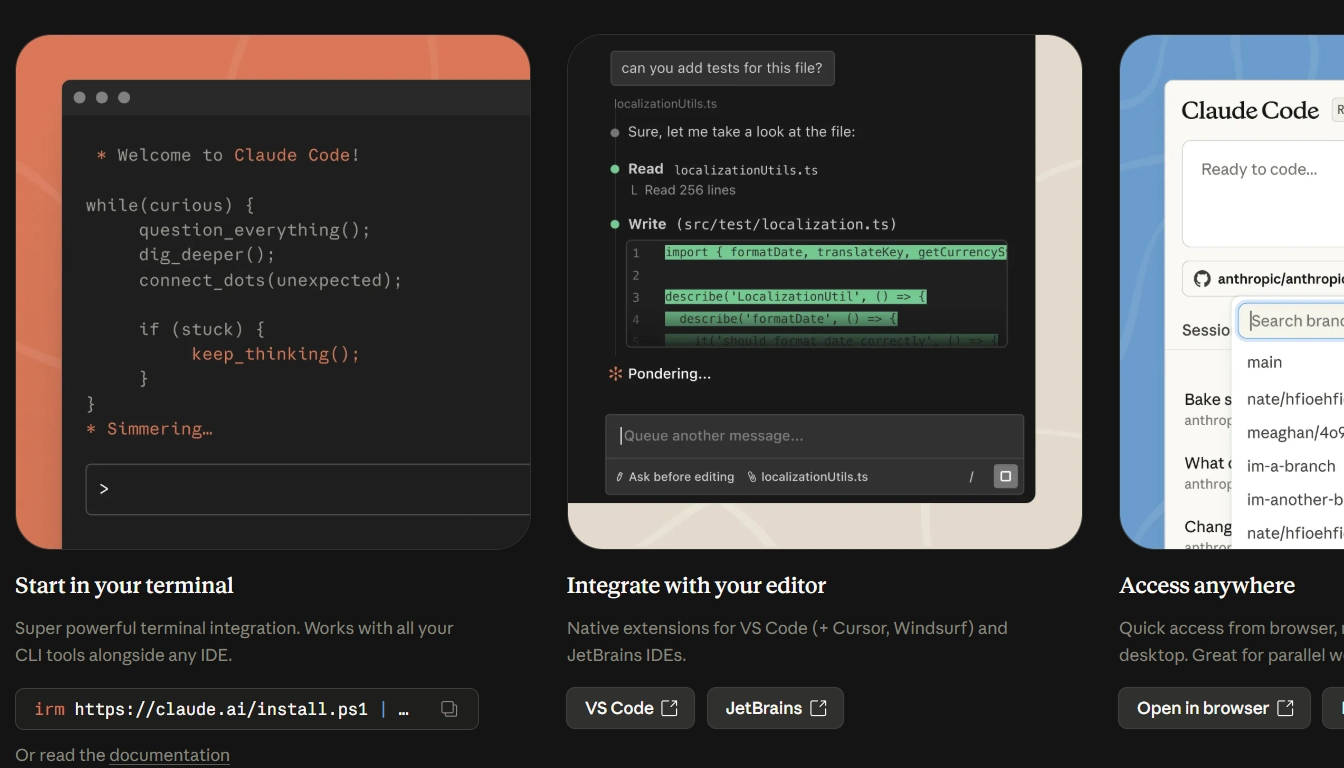Click the Open in browser button
This screenshot has height=768, width=1344.
1214,708
